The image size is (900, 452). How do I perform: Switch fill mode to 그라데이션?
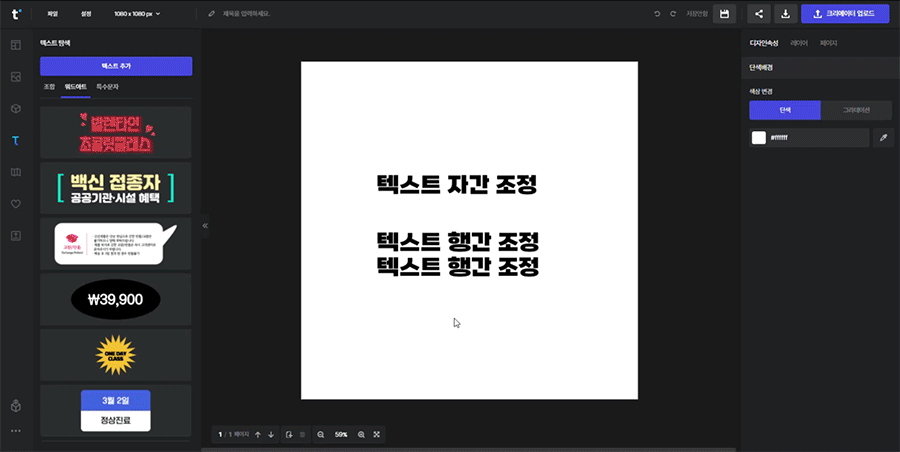(855, 110)
